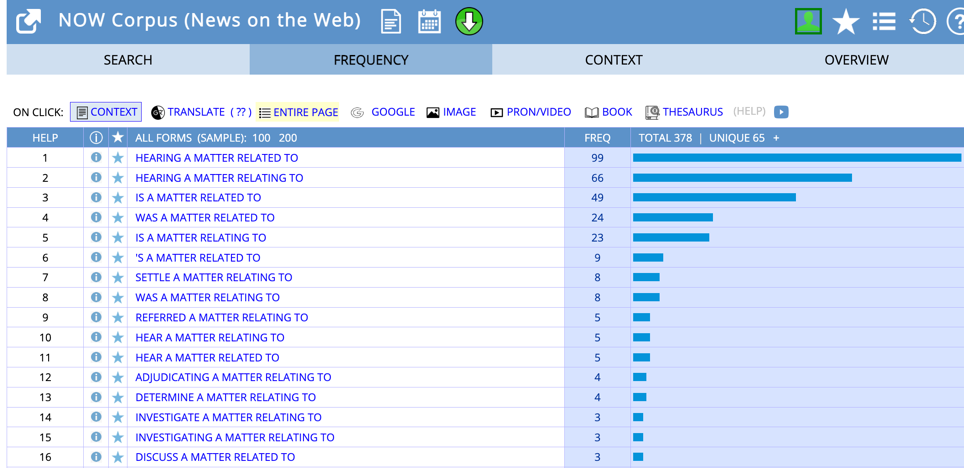
Task: Star the row ADJUDICATING A MATTER RELATING TO
Action: point(118,378)
